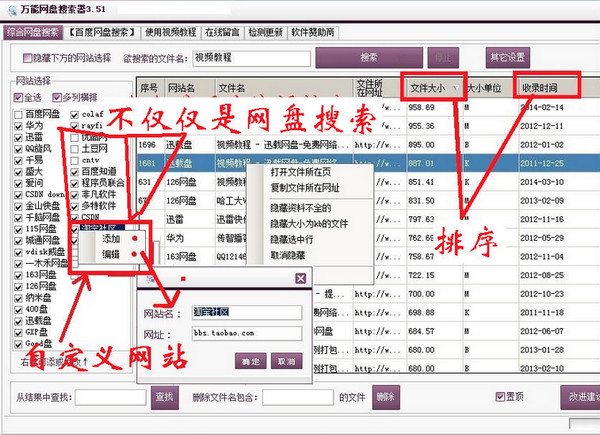Screen dimensions: 600x435
Task: Toggle 隐藏下方的网站选择 checkbox
Action: point(27,58)
